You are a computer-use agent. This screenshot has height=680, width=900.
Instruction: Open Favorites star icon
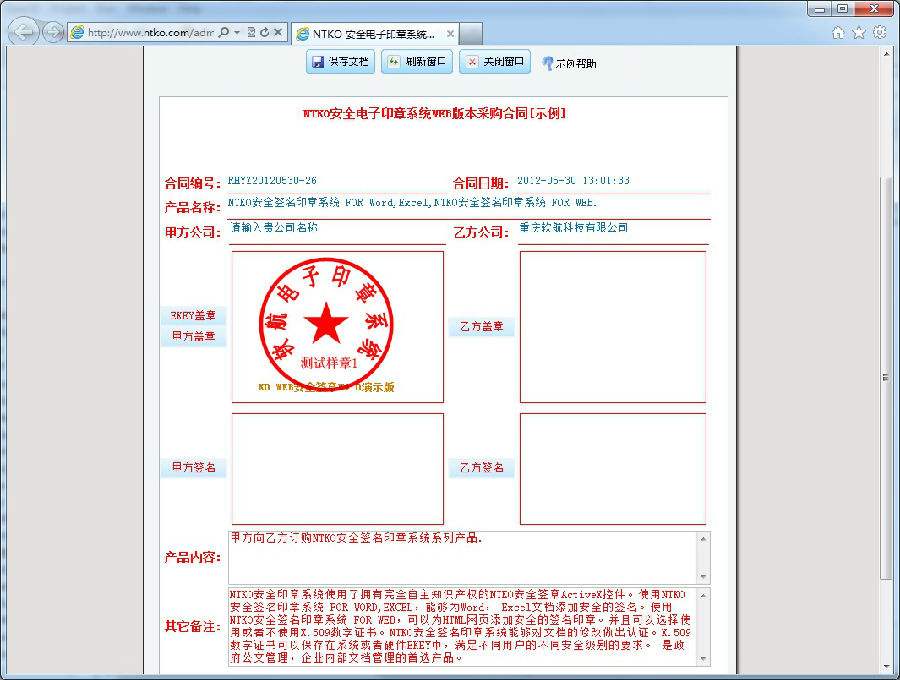click(859, 33)
